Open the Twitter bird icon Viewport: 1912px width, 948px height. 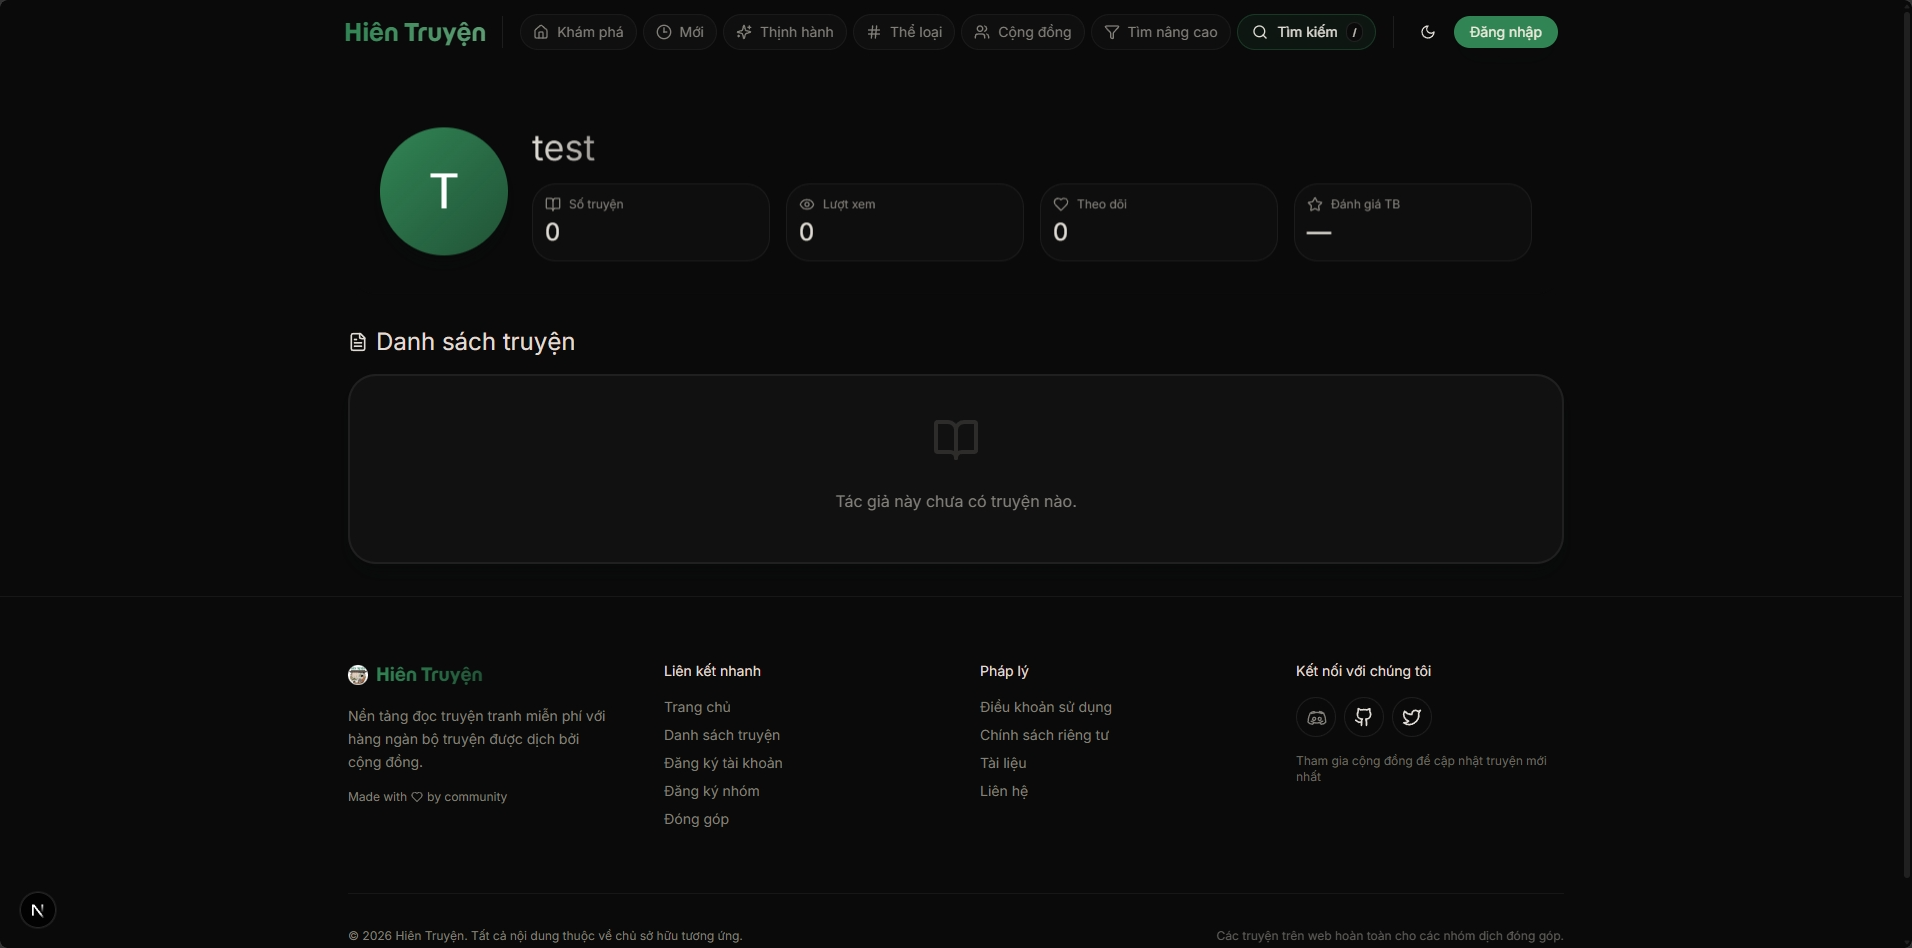[x=1411, y=717]
